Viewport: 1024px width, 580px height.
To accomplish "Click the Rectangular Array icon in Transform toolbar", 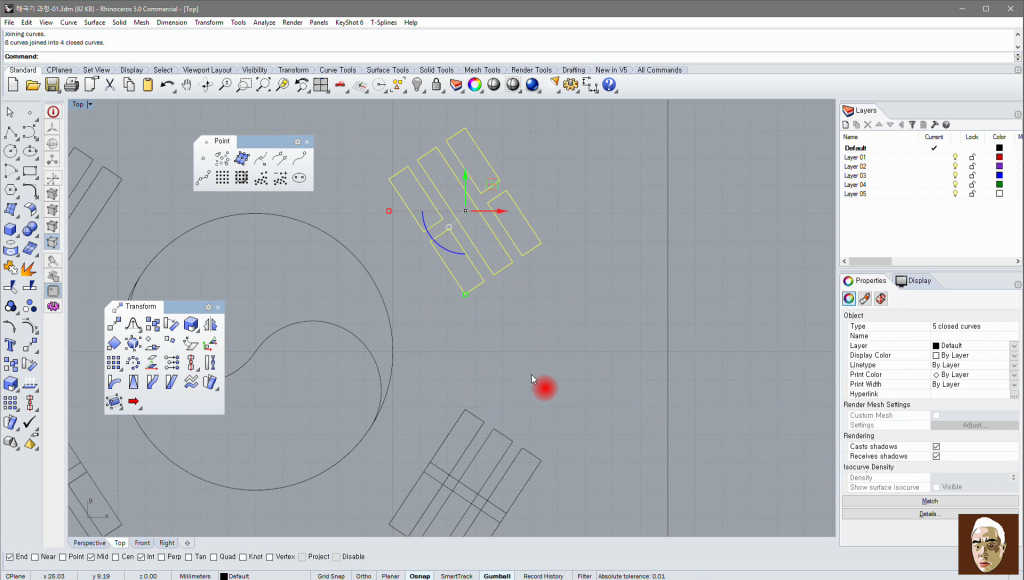I will click(114, 362).
